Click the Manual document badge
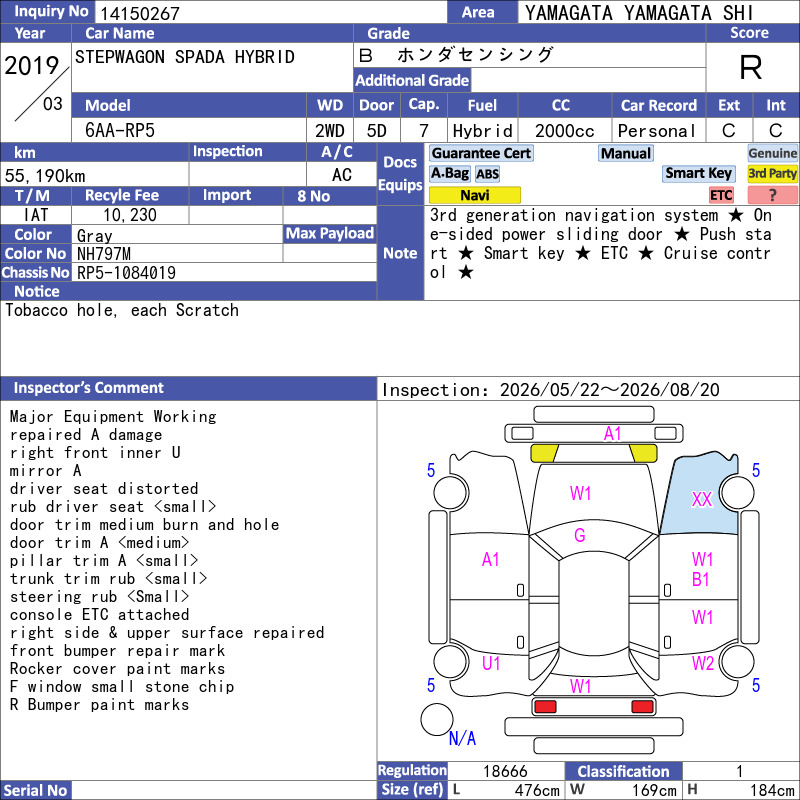Image resolution: width=800 pixels, height=800 pixels. click(x=626, y=153)
